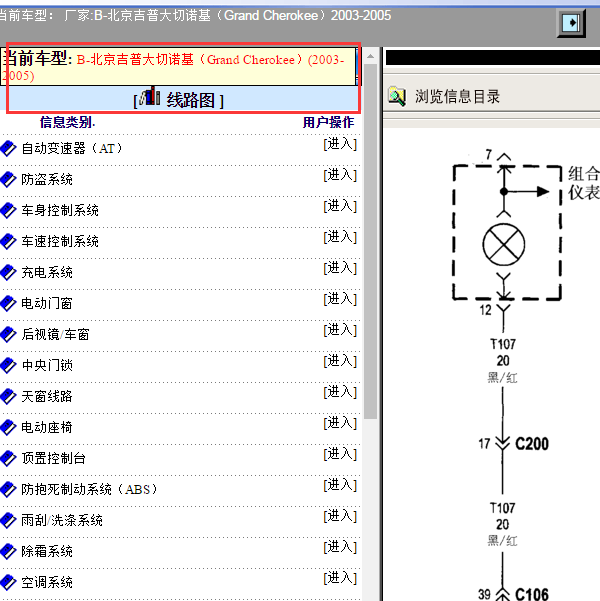The image size is (600, 601).
Task: Click the book icon beside 空调系统
Action: 8,583
